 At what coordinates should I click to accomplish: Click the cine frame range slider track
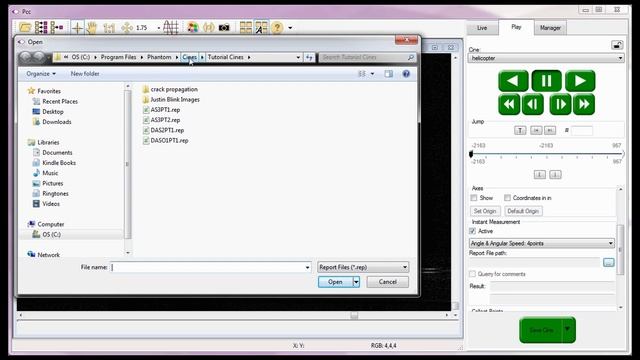tap(547, 154)
